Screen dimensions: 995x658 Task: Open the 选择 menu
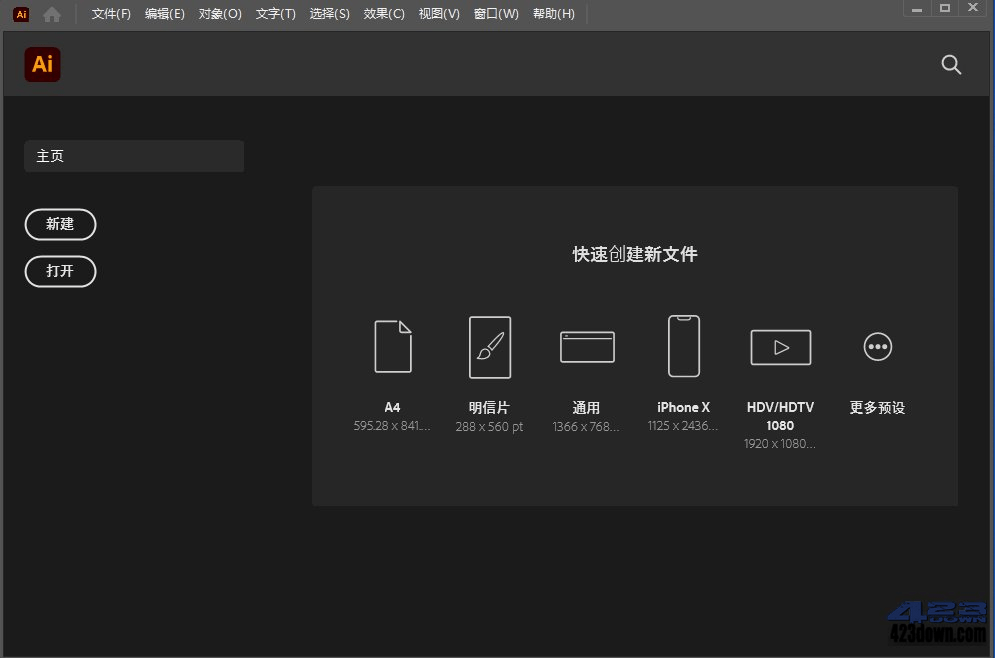point(329,14)
